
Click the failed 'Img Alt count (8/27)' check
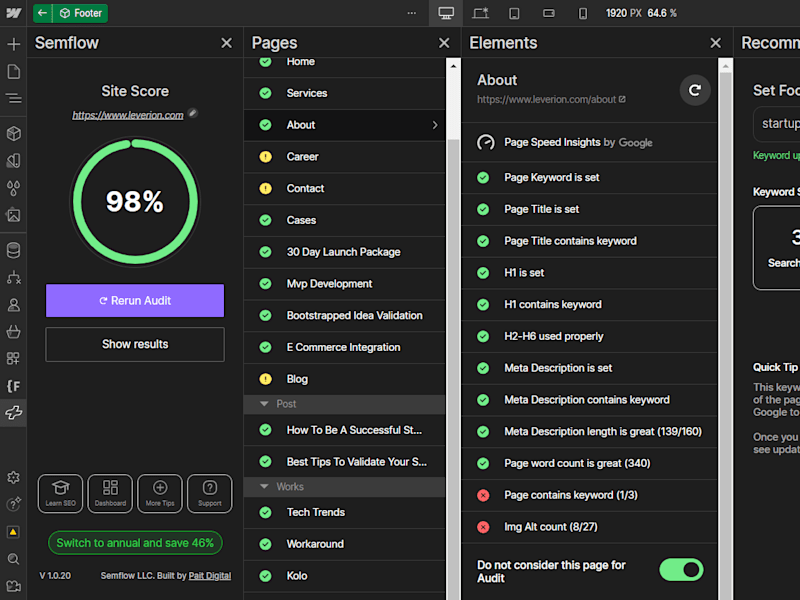tap(589, 527)
